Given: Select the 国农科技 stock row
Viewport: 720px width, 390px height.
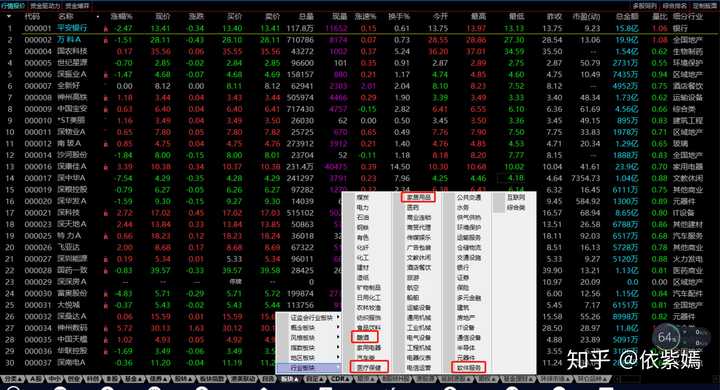Looking at the screenshot, I should click(x=360, y=51).
